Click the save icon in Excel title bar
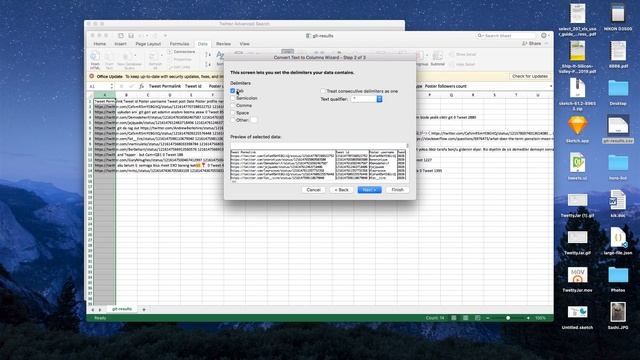This screenshot has height=360, width=640. (x=131, y=36)
